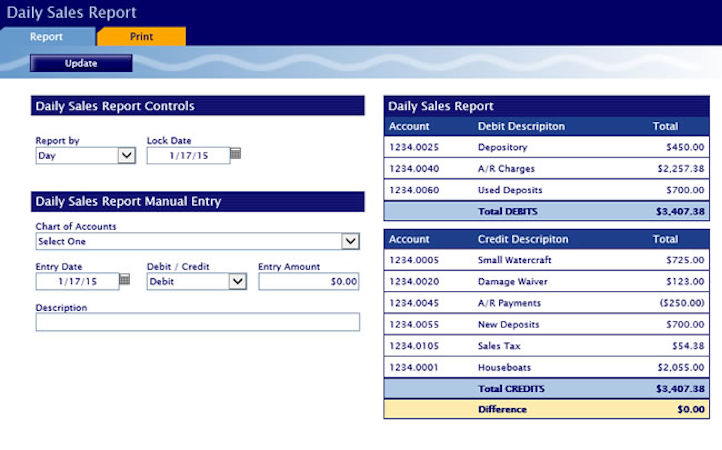Screen dimensions: 722x450
Task: Click the Entry Amount field
Action: (x=309, y=281)
